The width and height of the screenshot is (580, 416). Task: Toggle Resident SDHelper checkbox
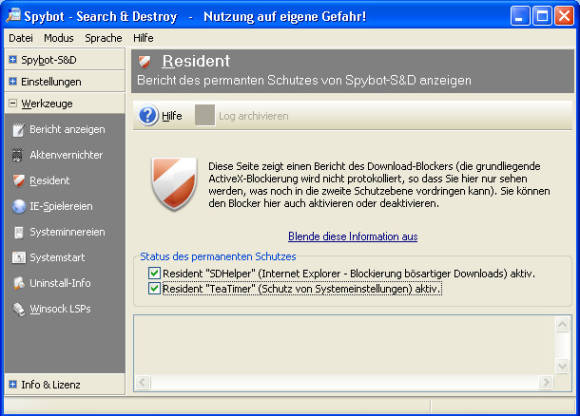pos(154,273)
